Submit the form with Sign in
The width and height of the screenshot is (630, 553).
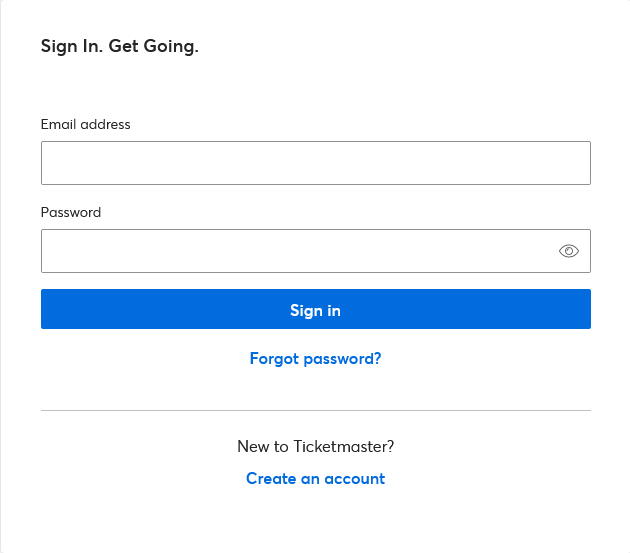pyautogui.click(x=316, y=309)
